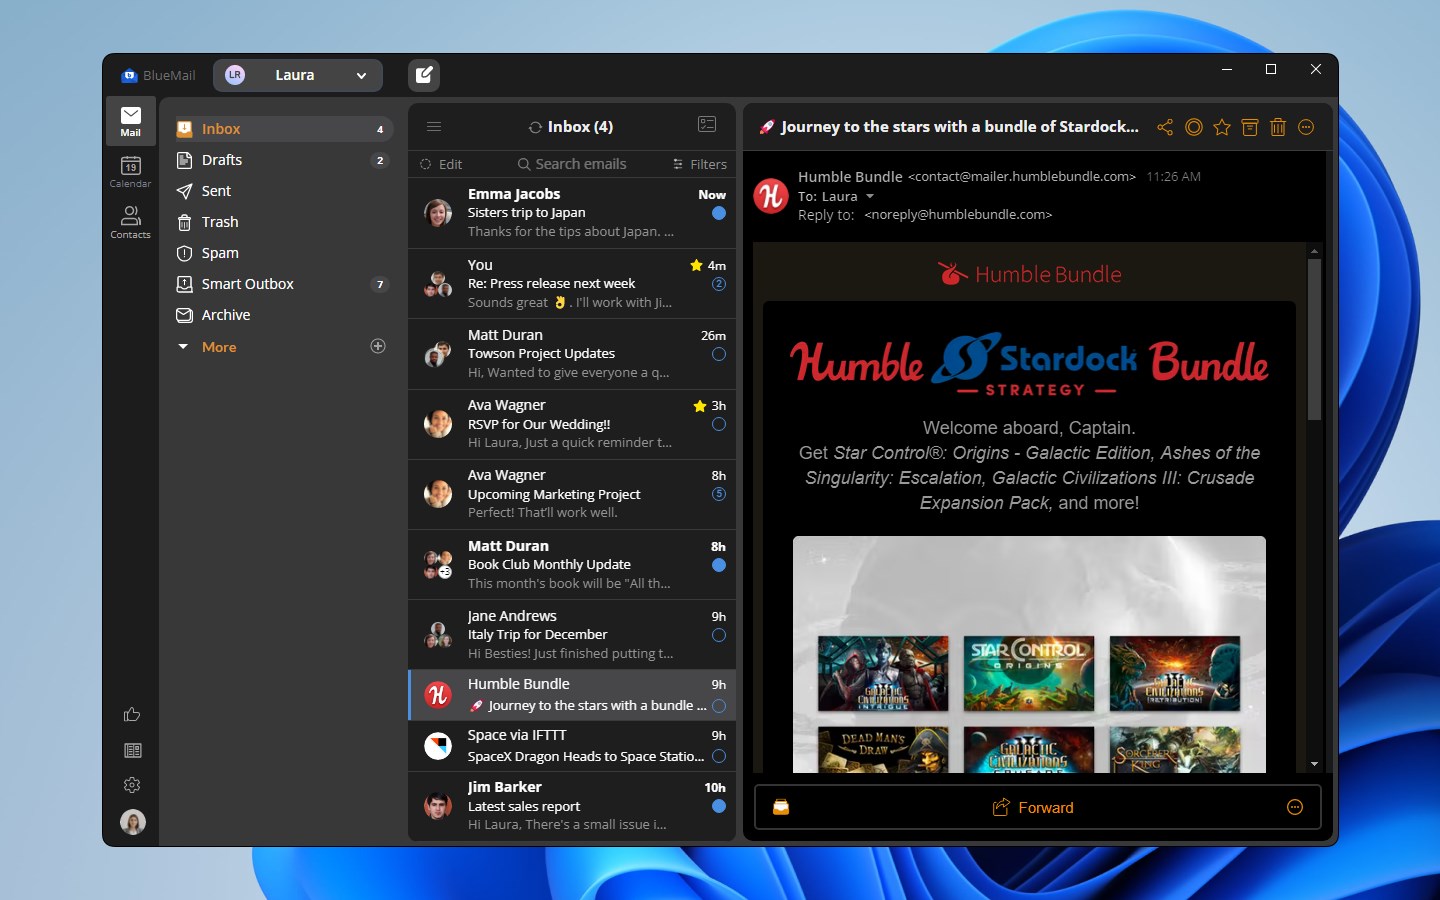
Task: Open the Calendar section
Action: coord(130,171)
